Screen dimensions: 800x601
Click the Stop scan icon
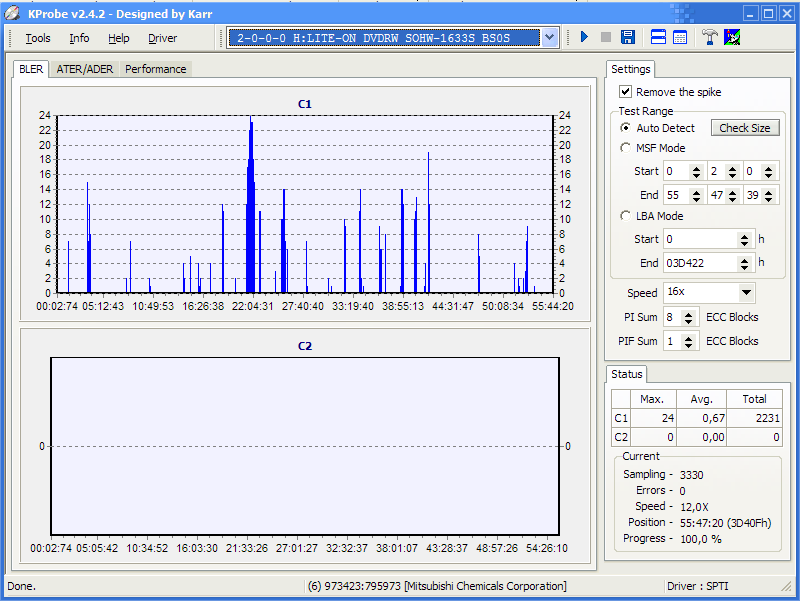coord(605,37)
